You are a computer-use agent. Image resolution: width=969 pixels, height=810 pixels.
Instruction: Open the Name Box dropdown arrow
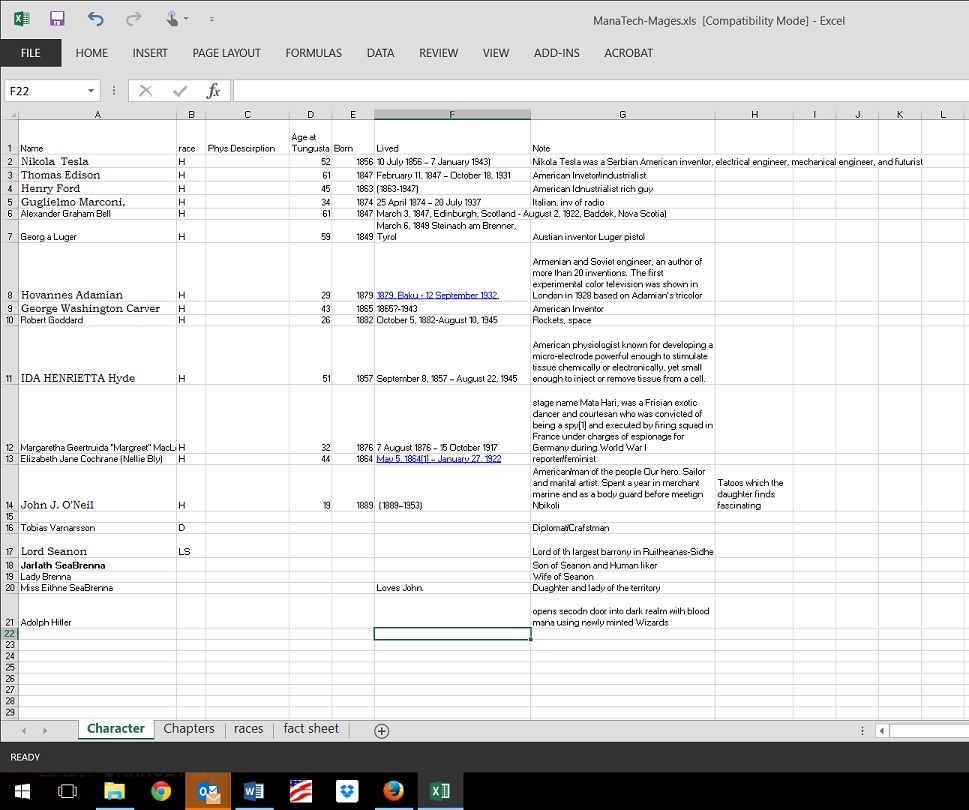[91, 91]
